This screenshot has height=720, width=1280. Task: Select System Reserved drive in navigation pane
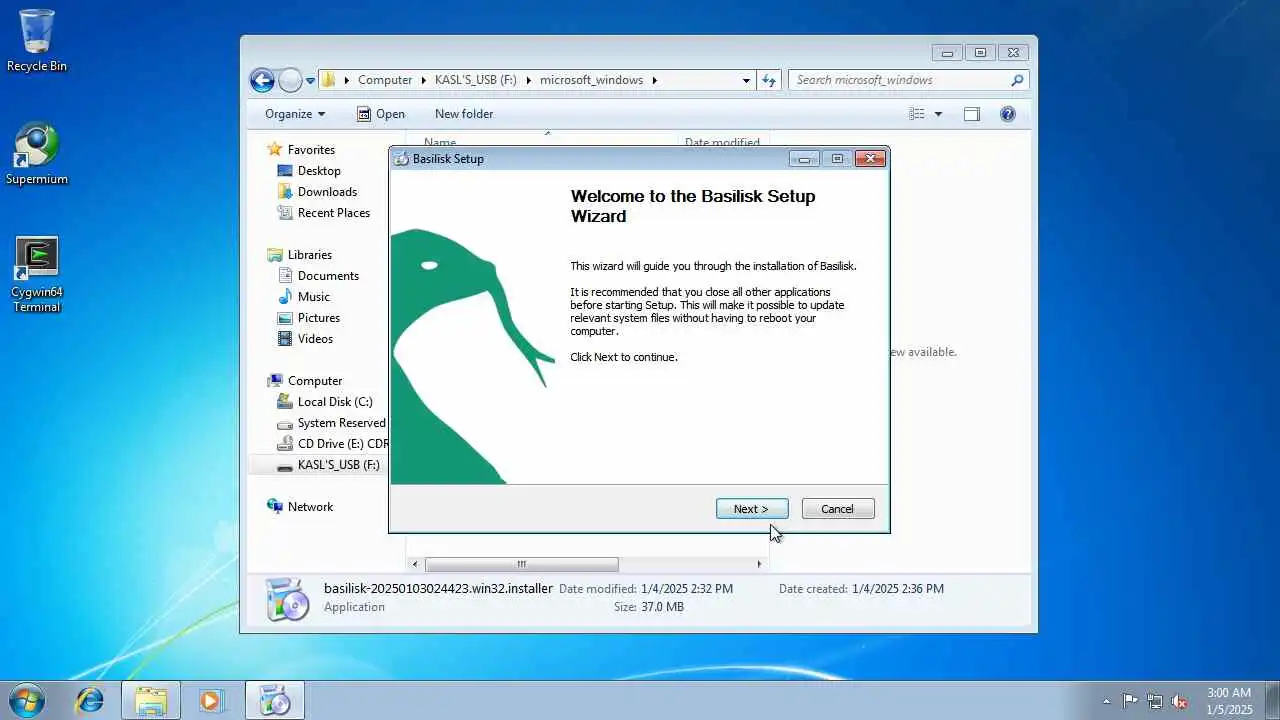click(333, 423)
